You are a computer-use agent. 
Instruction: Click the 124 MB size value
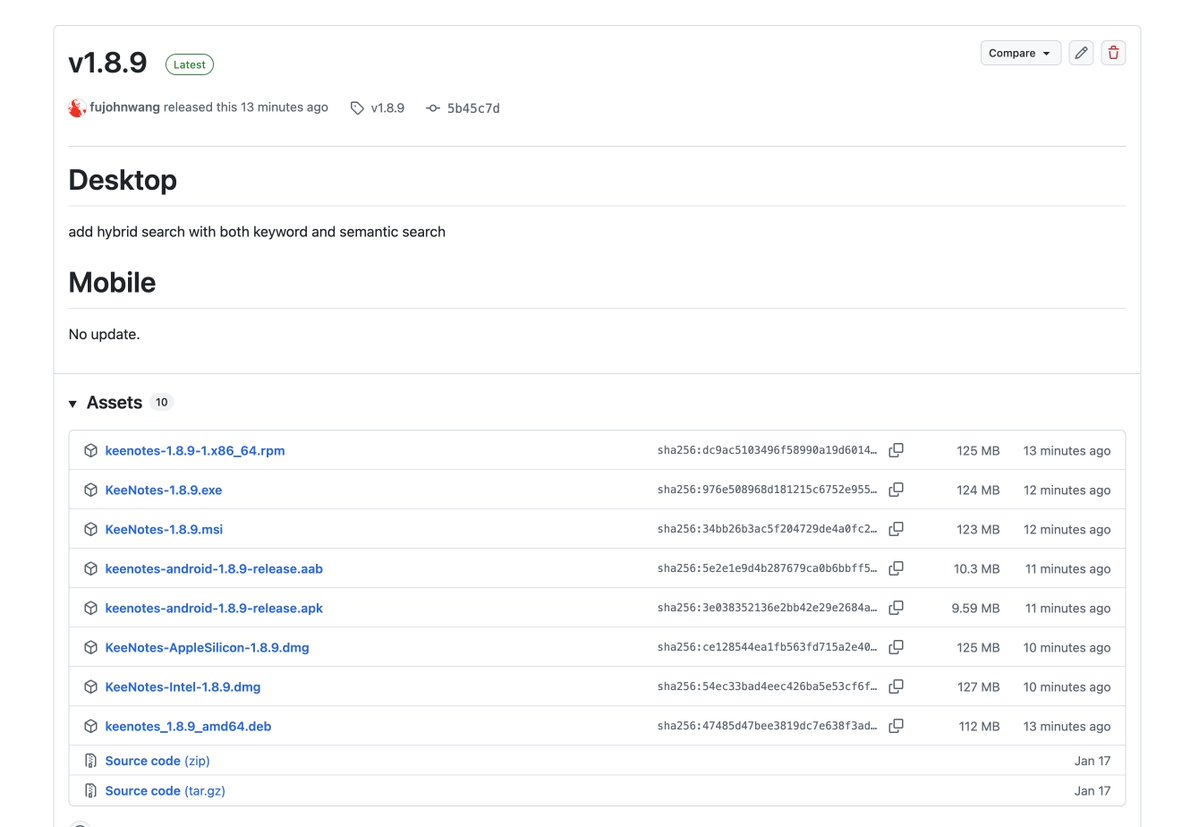point(978,490)
